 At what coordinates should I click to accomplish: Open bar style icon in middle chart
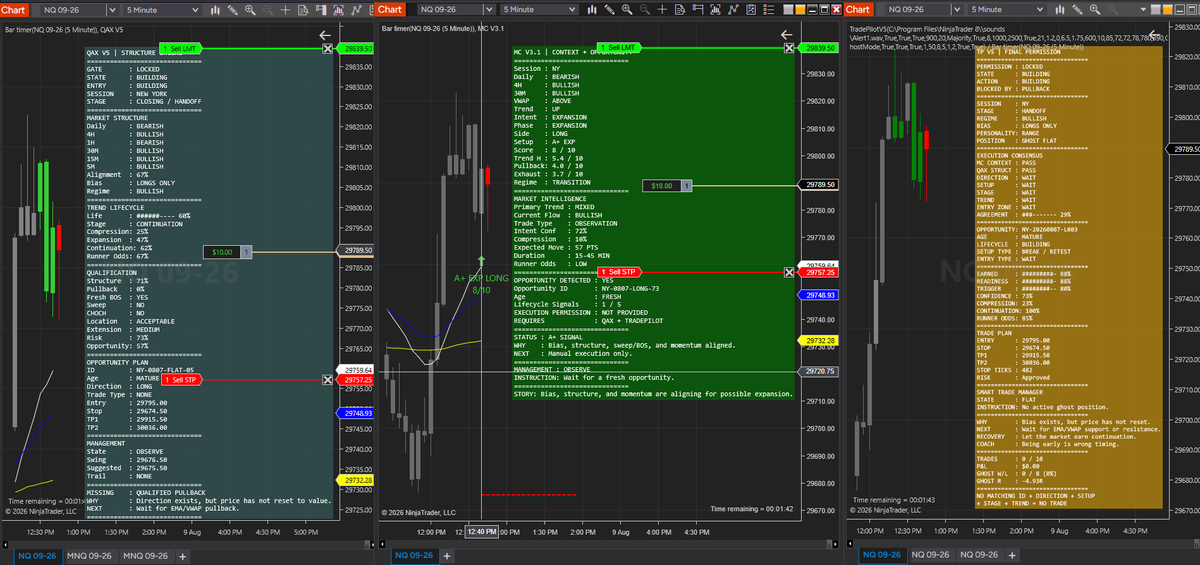tap(591, 9)
